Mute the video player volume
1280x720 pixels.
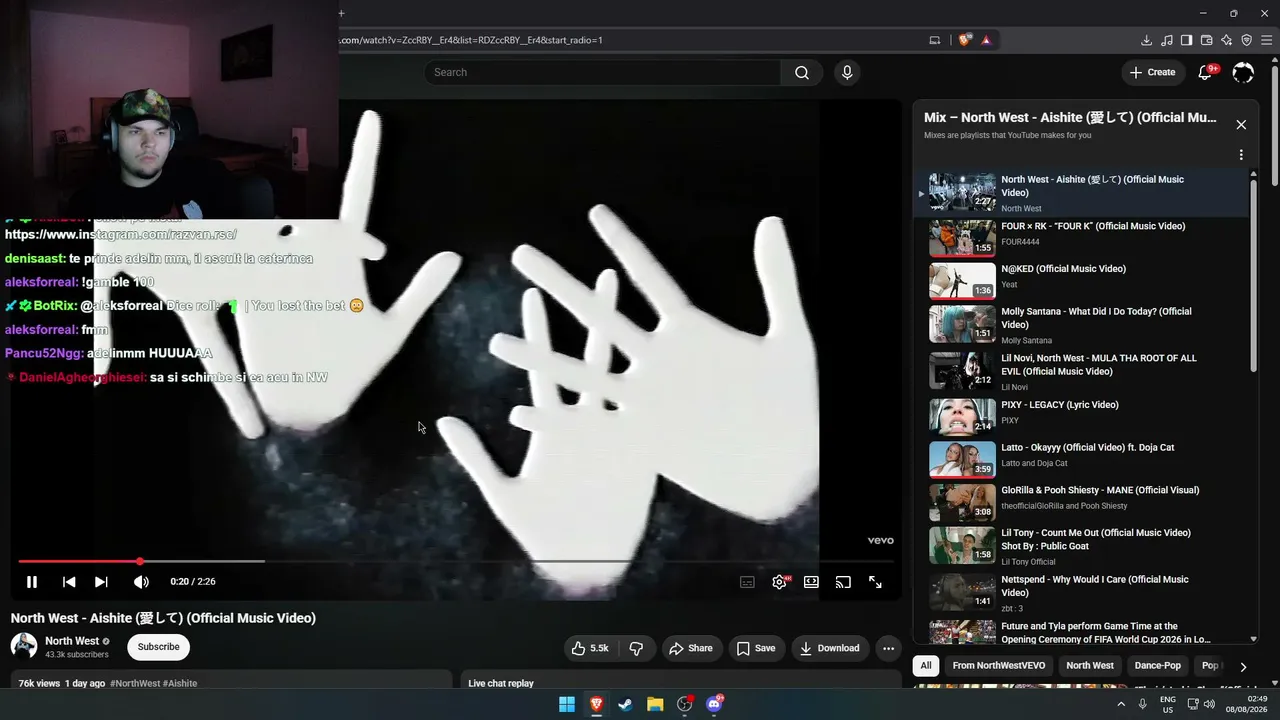pyautogui.click(x=141, y=582)
